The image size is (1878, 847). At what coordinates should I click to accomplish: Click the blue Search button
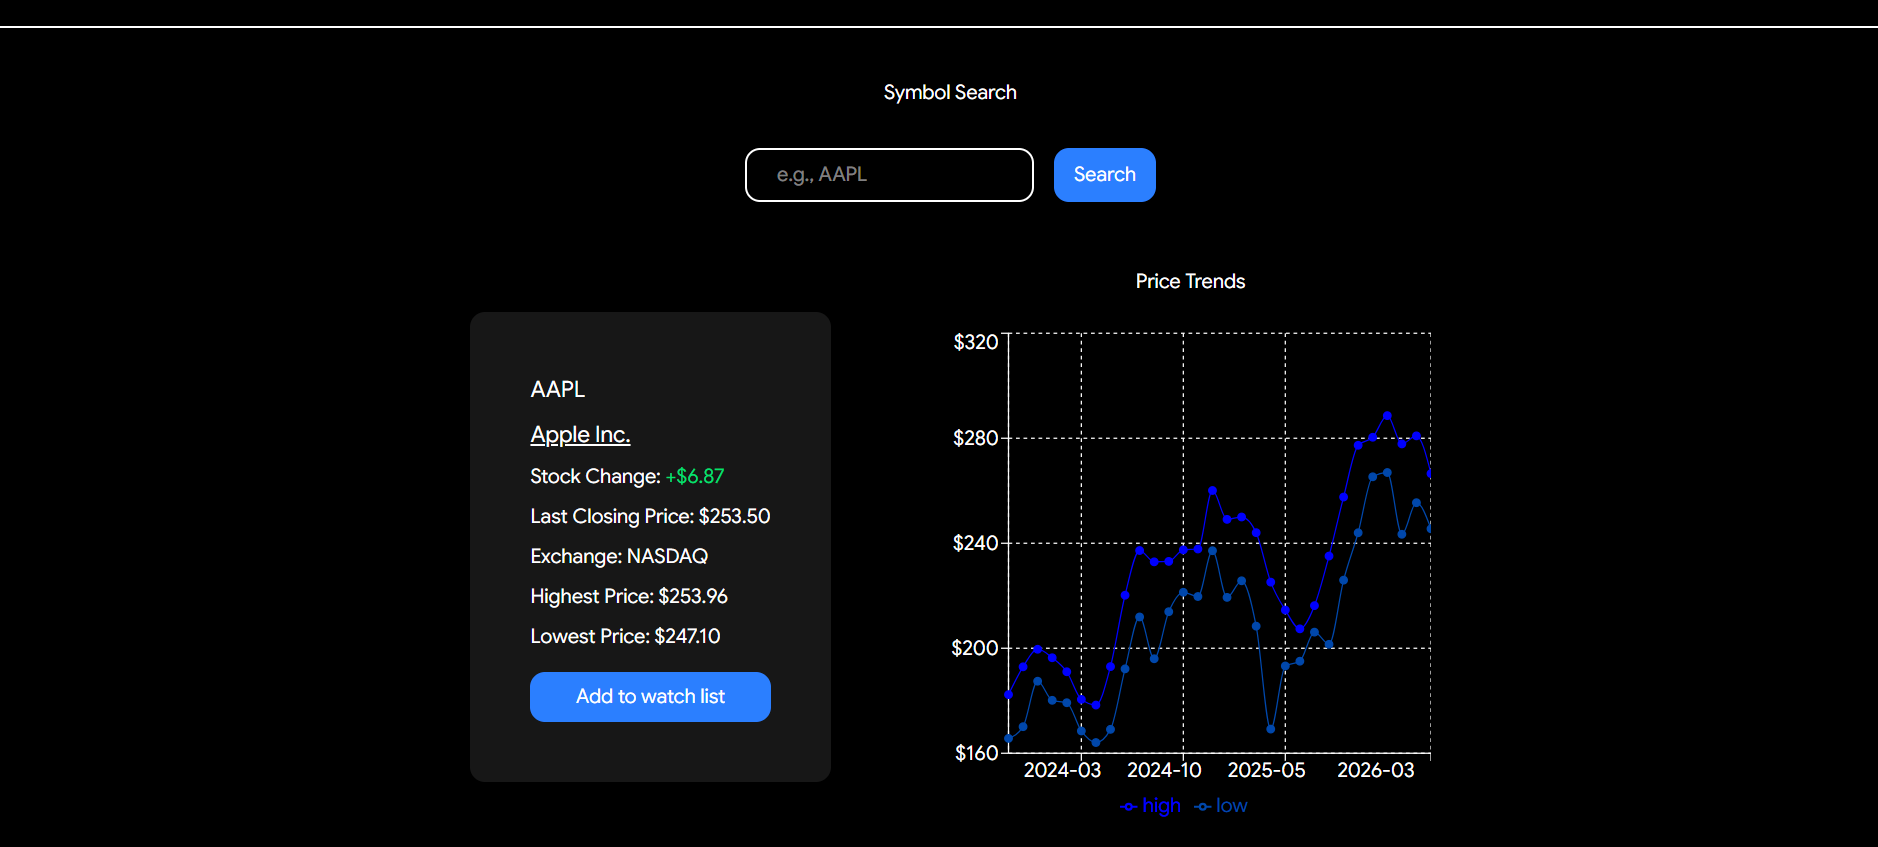tap(1104, 175)
